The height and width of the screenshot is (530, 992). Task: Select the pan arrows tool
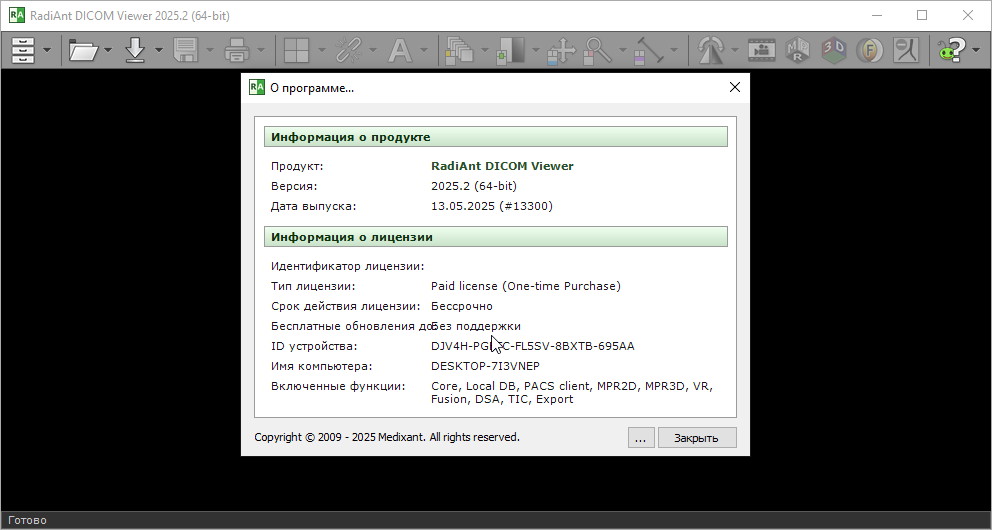point(561,50)
